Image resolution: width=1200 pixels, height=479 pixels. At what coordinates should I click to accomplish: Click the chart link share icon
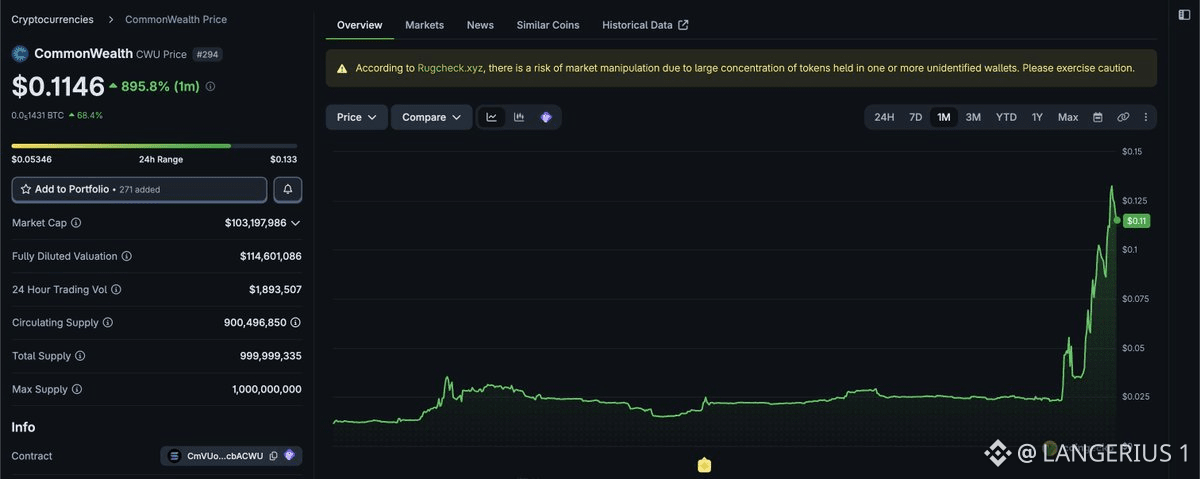point(1123,117)
